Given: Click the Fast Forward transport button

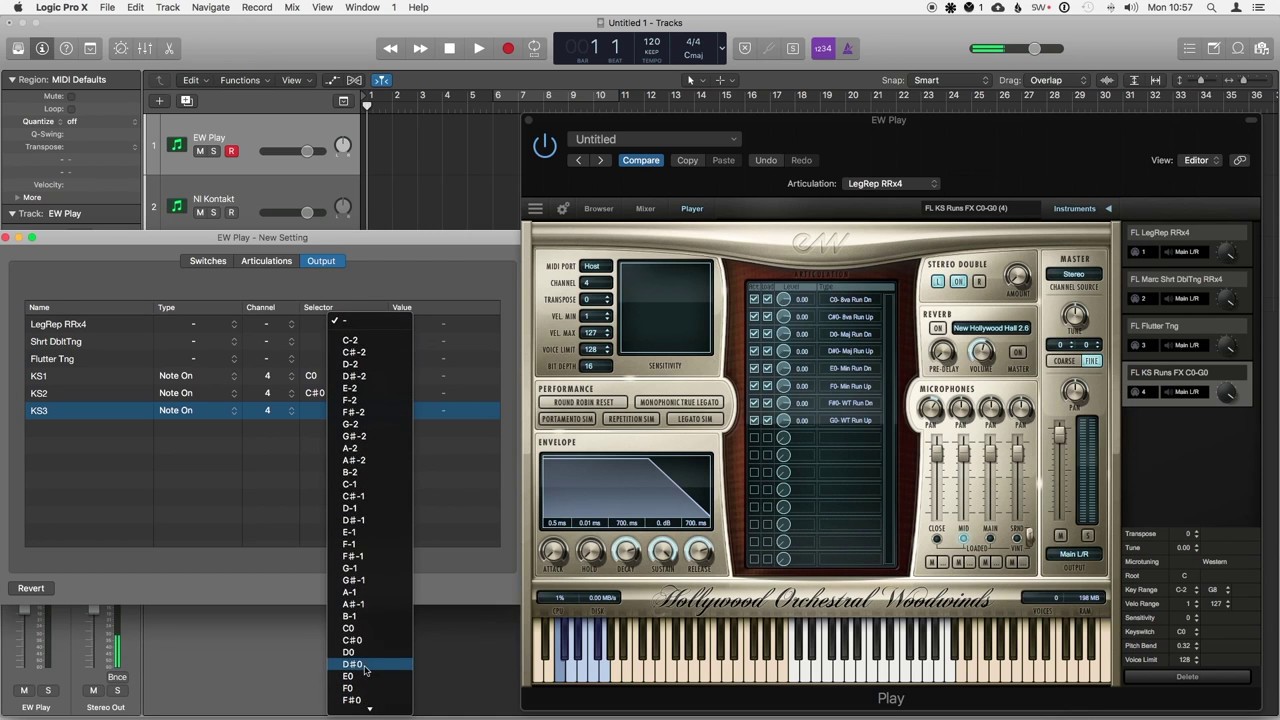Looking at the screenshot, I should click(x=420, y=48).
